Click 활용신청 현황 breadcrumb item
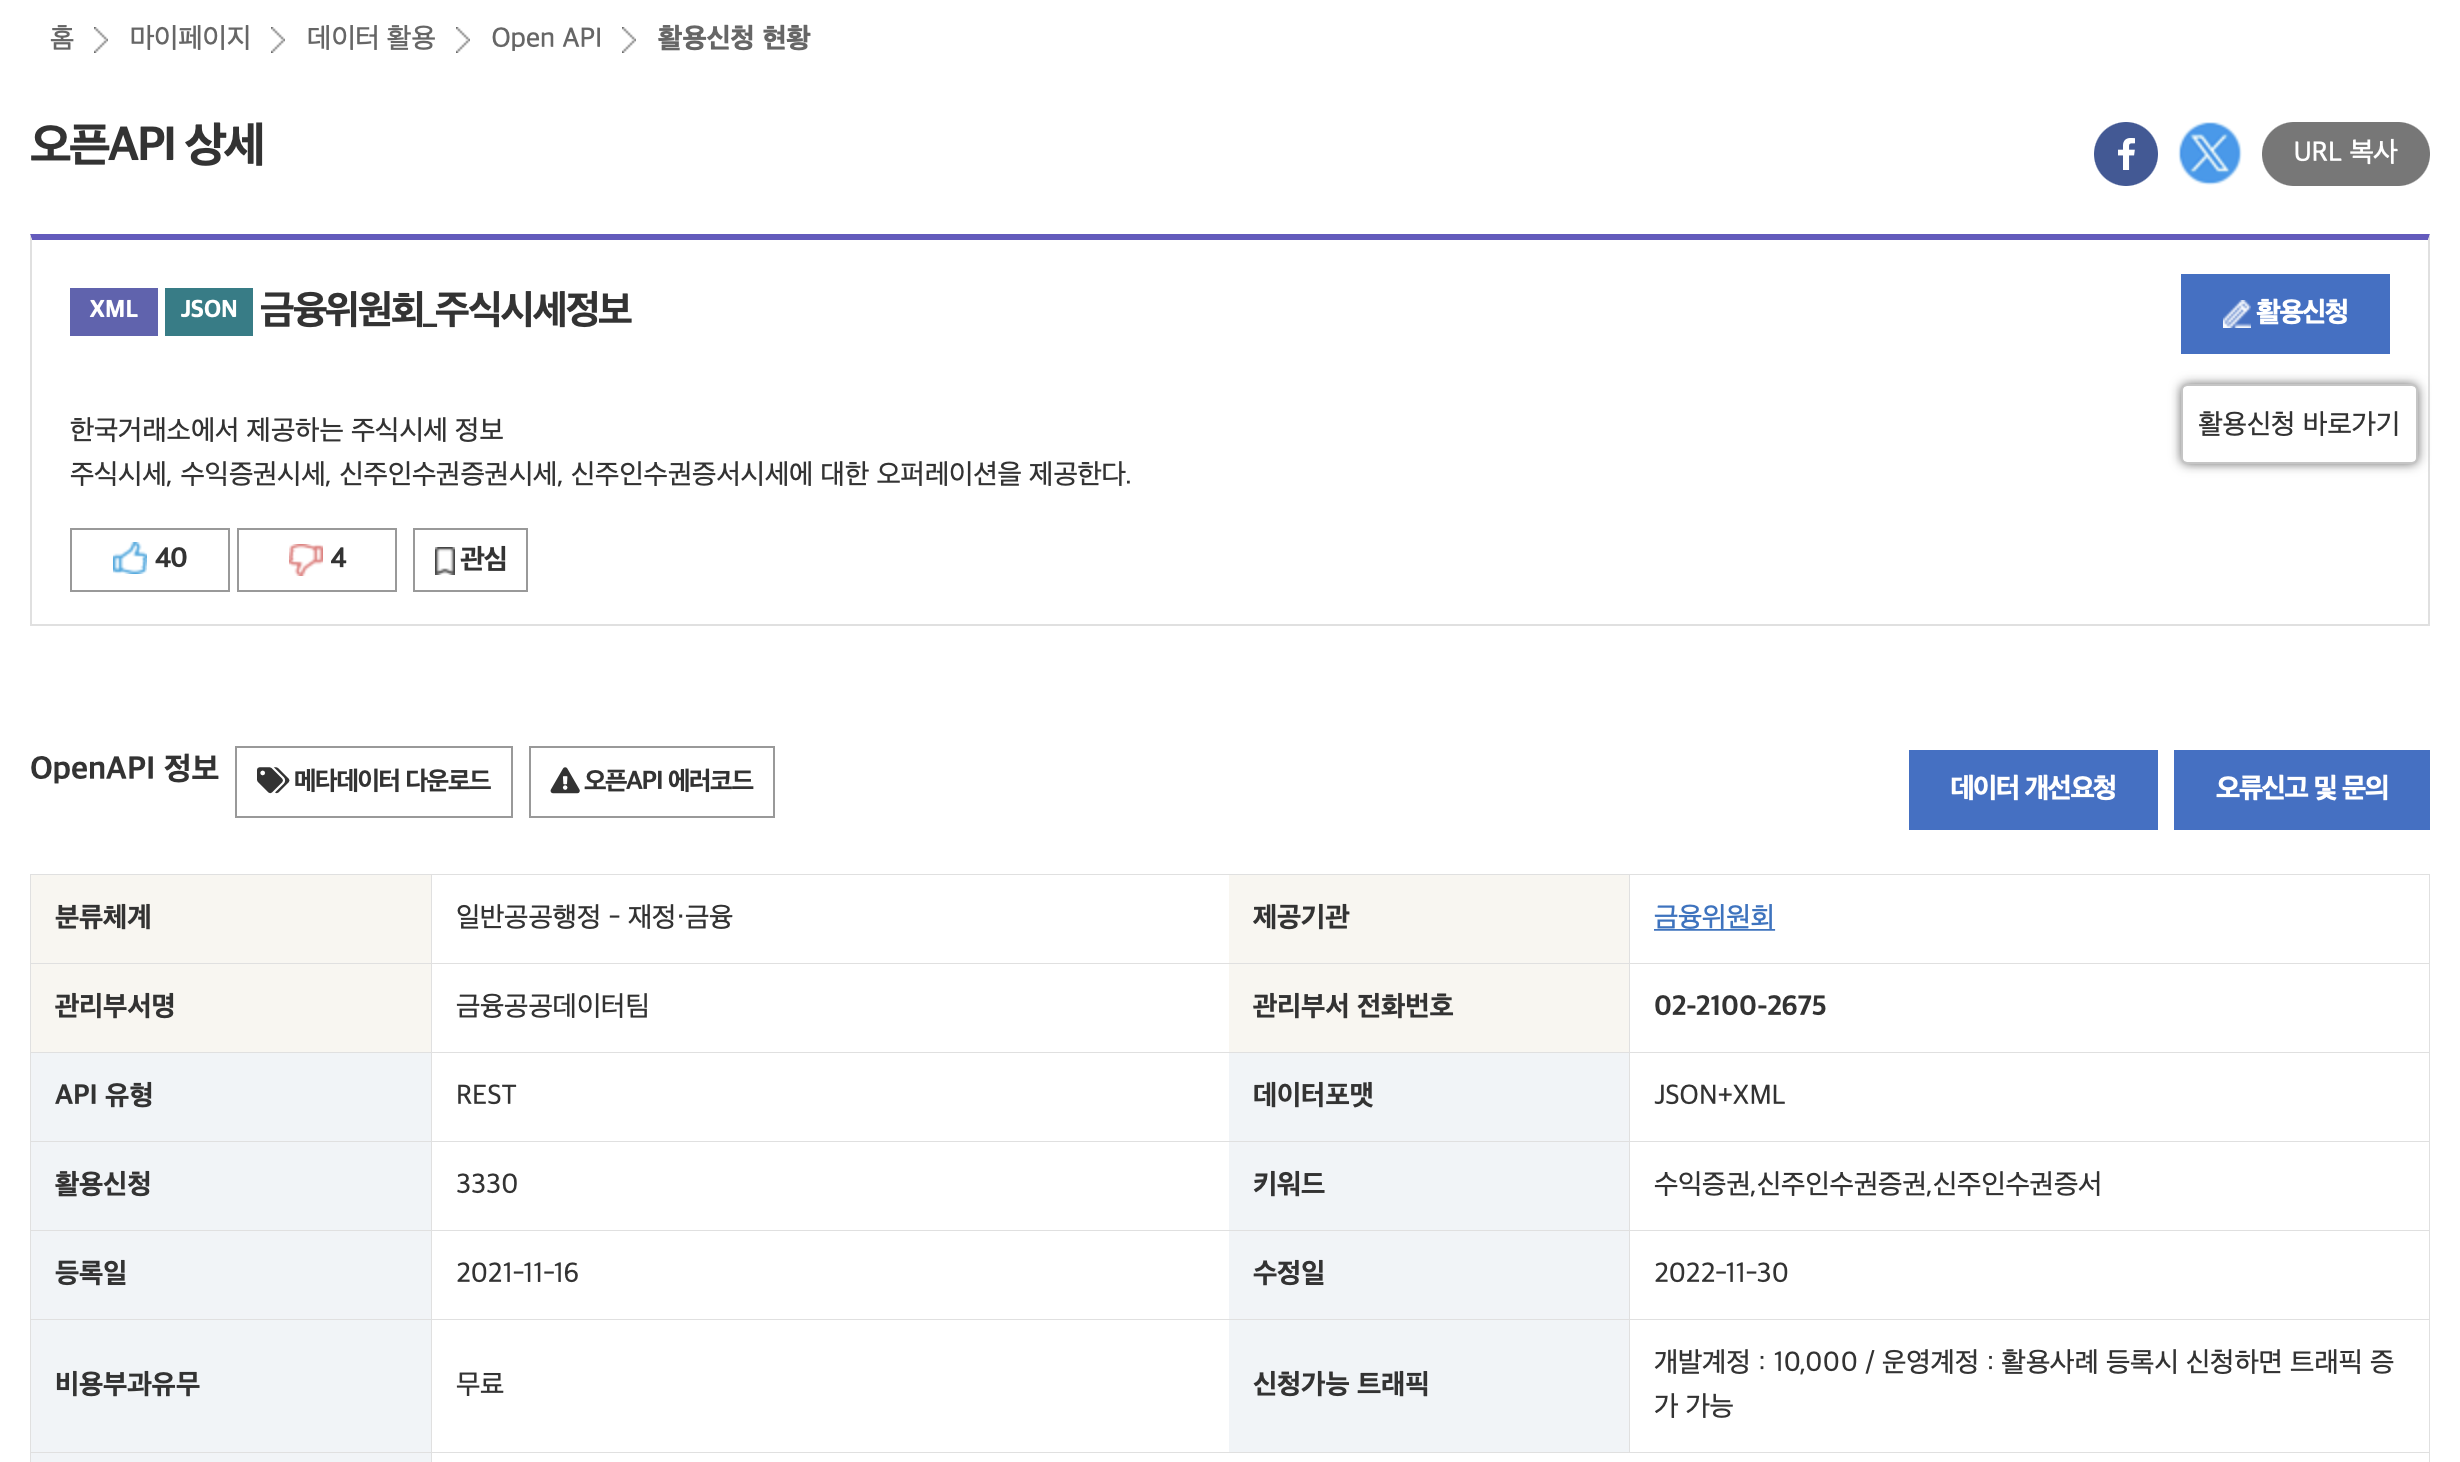Screen dimensions: 2460x1462 (x=733, y=38)
